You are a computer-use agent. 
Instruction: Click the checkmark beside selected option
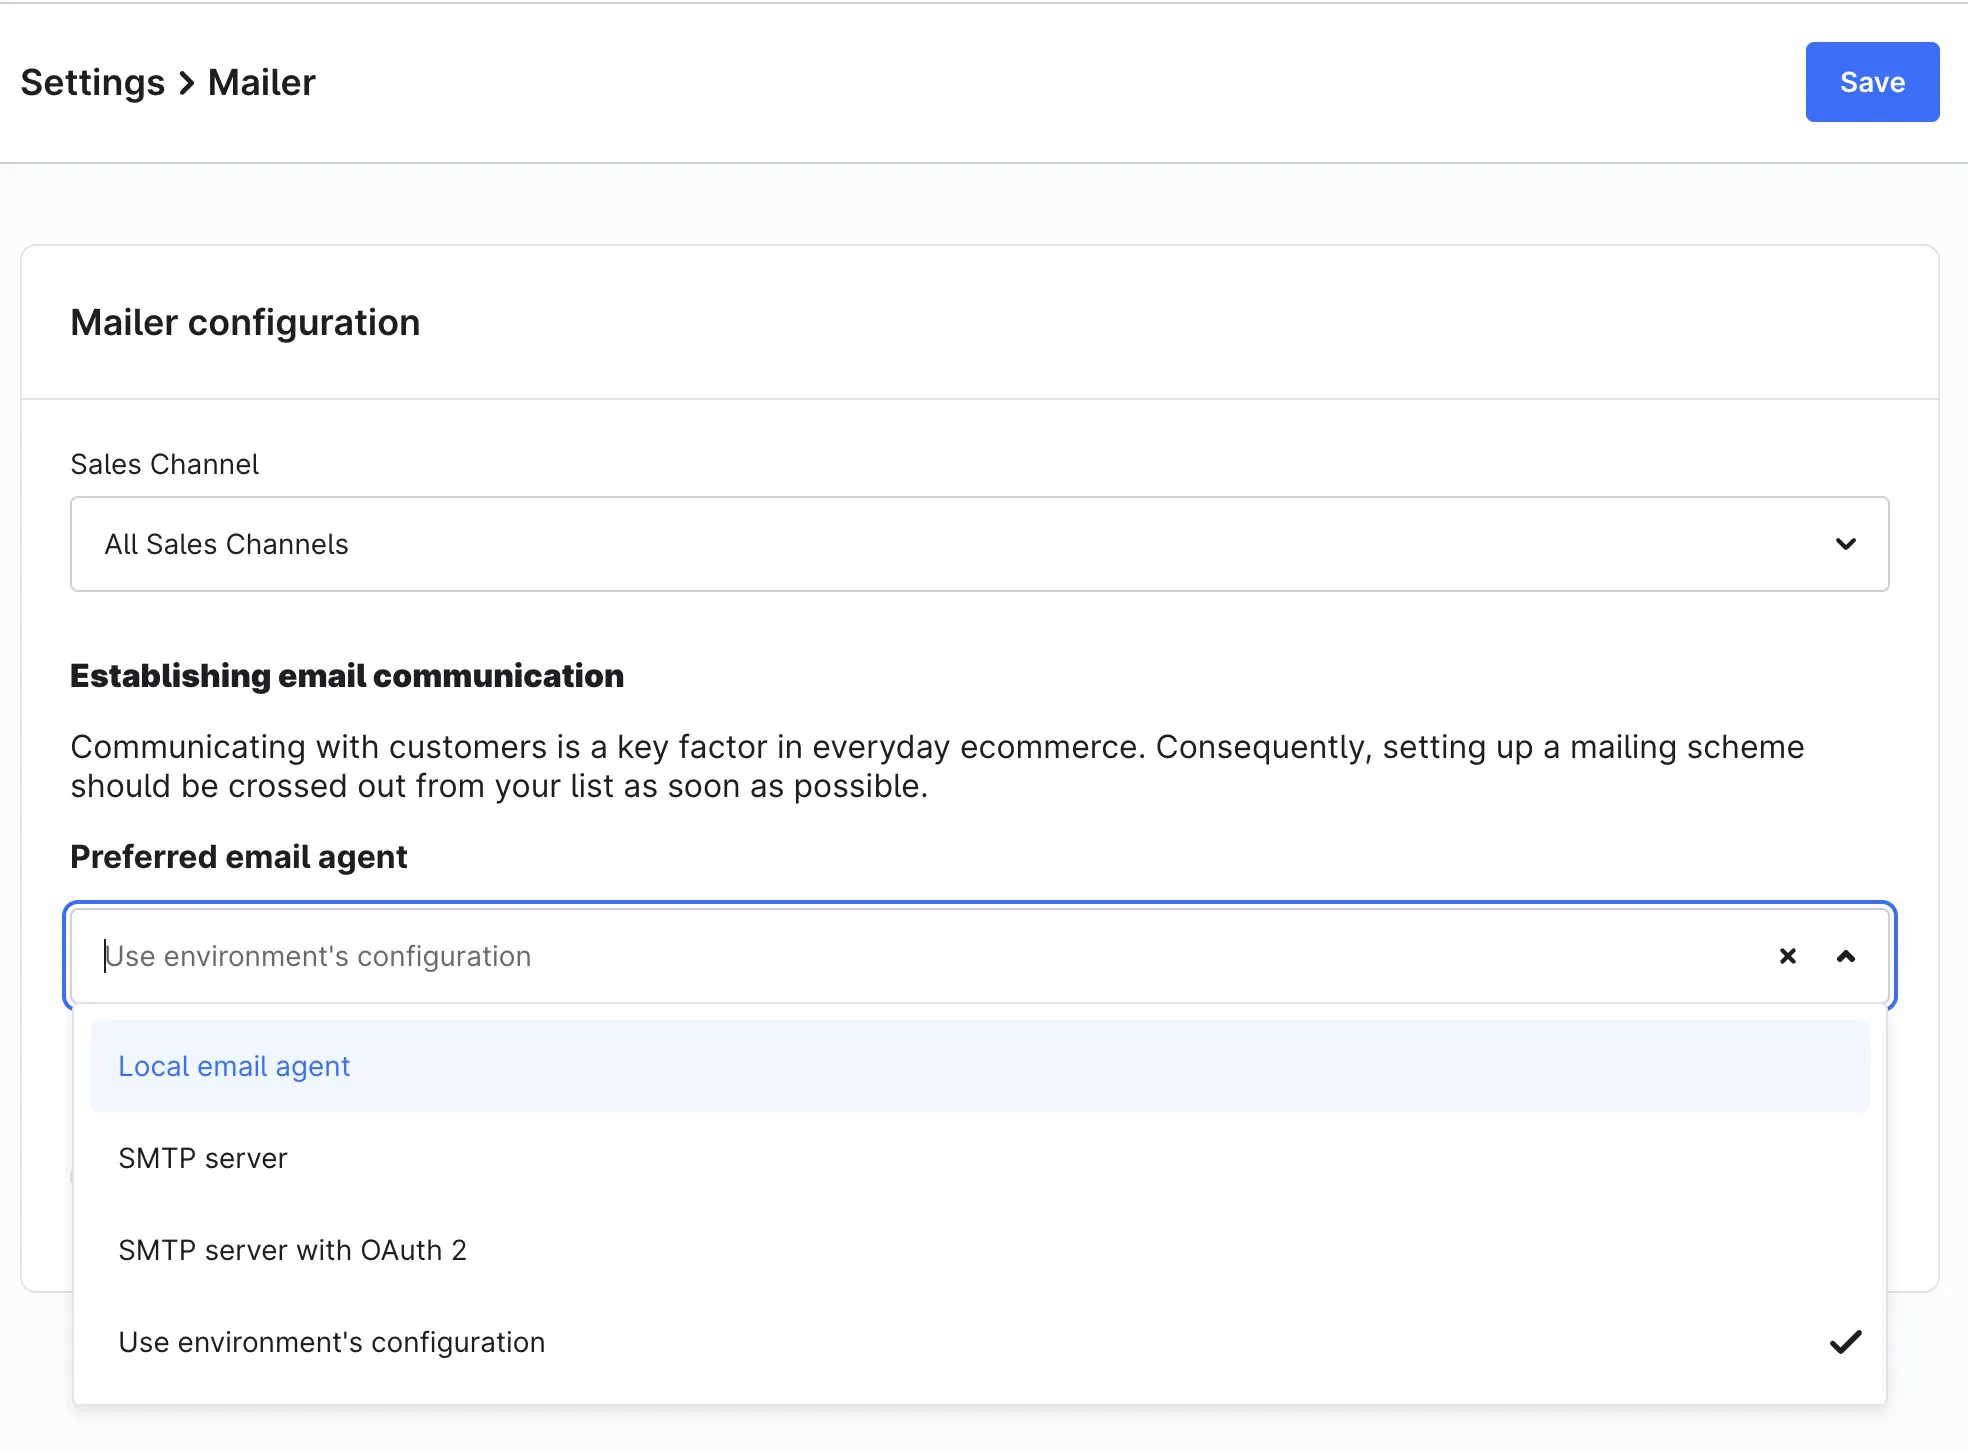click(1845, 1342)
